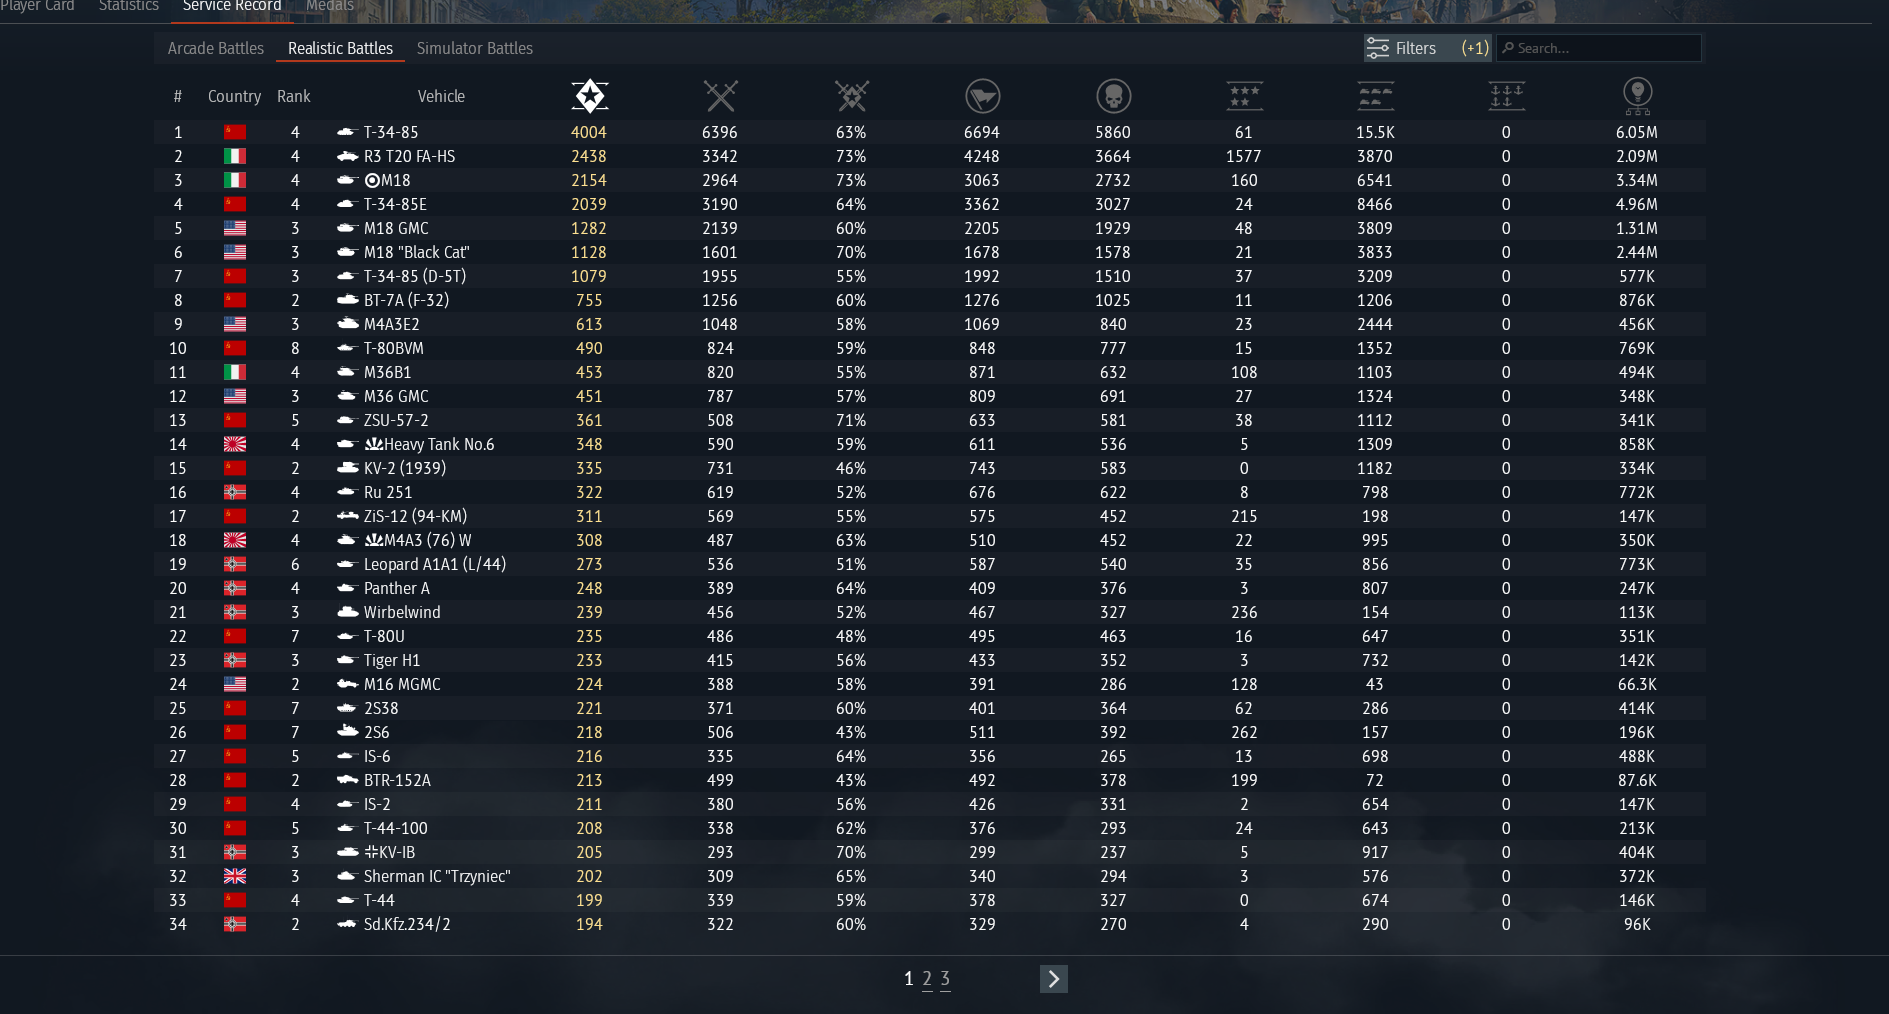The image size is (1889, 1014).
Task: Sort by skull deaths icon column
Action: (x=1113, y=96)
